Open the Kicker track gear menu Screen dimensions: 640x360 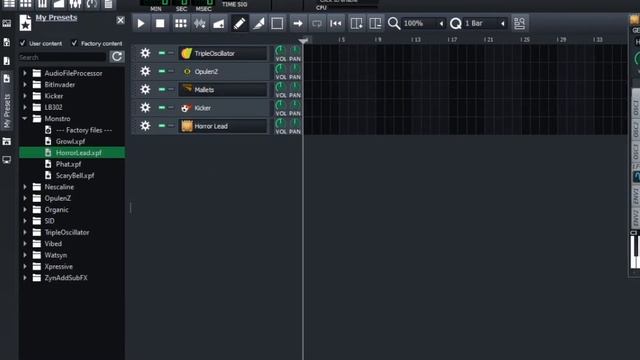pyautogui.click(x=145, y=108)
